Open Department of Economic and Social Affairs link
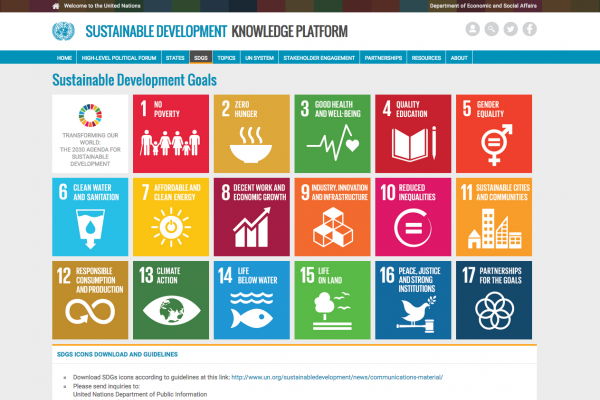Screen dimensions: 600x400 click(483, 6)
